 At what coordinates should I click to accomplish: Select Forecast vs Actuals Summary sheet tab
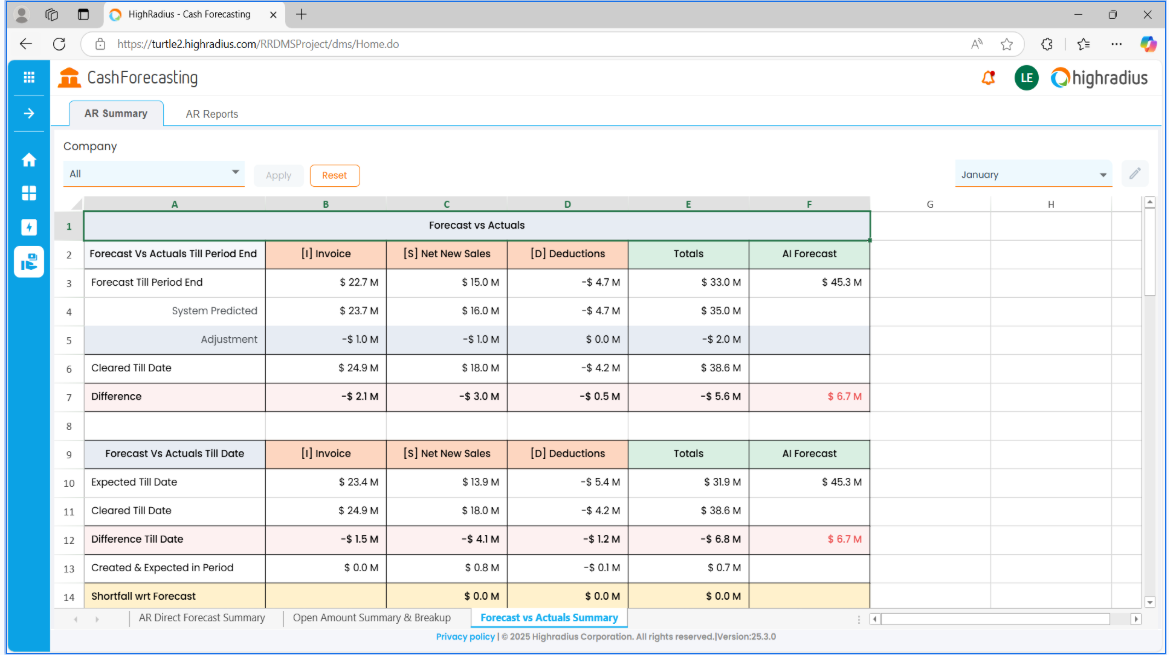549,618
